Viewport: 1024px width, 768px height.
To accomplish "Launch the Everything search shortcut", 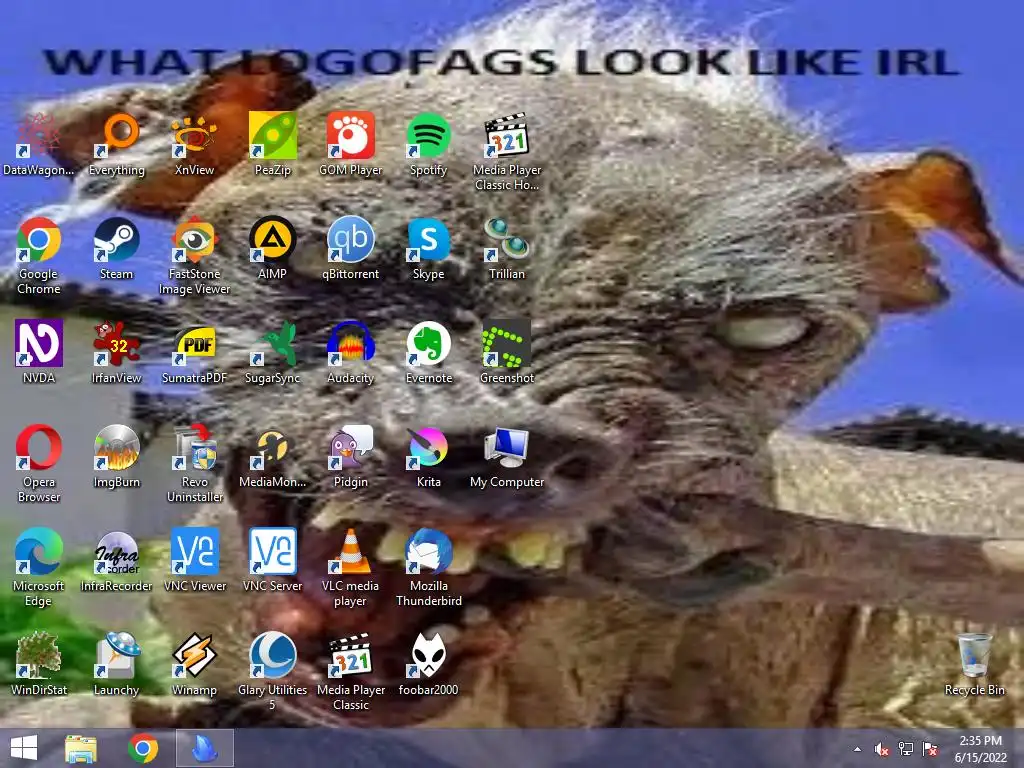I will pyautogui.click(x=117, y=145).
